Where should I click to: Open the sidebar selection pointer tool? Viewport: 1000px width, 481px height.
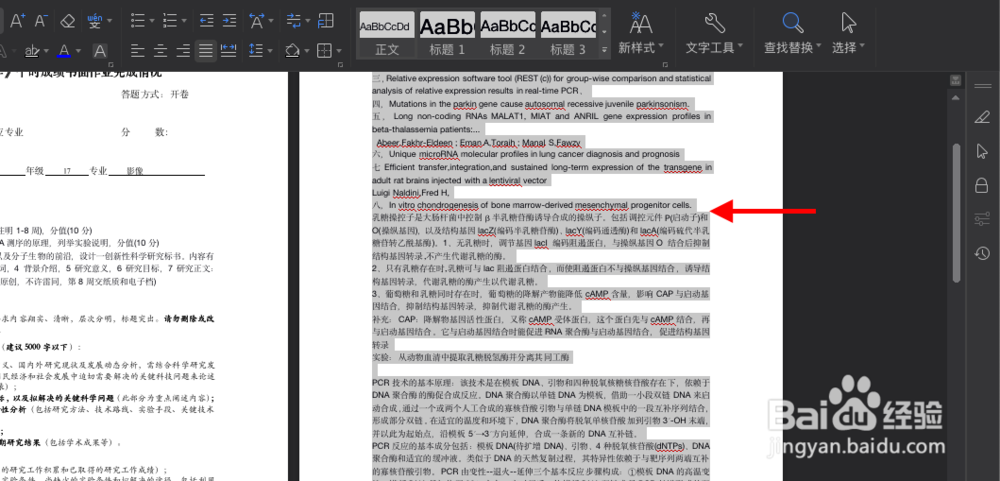pos(982,151)
